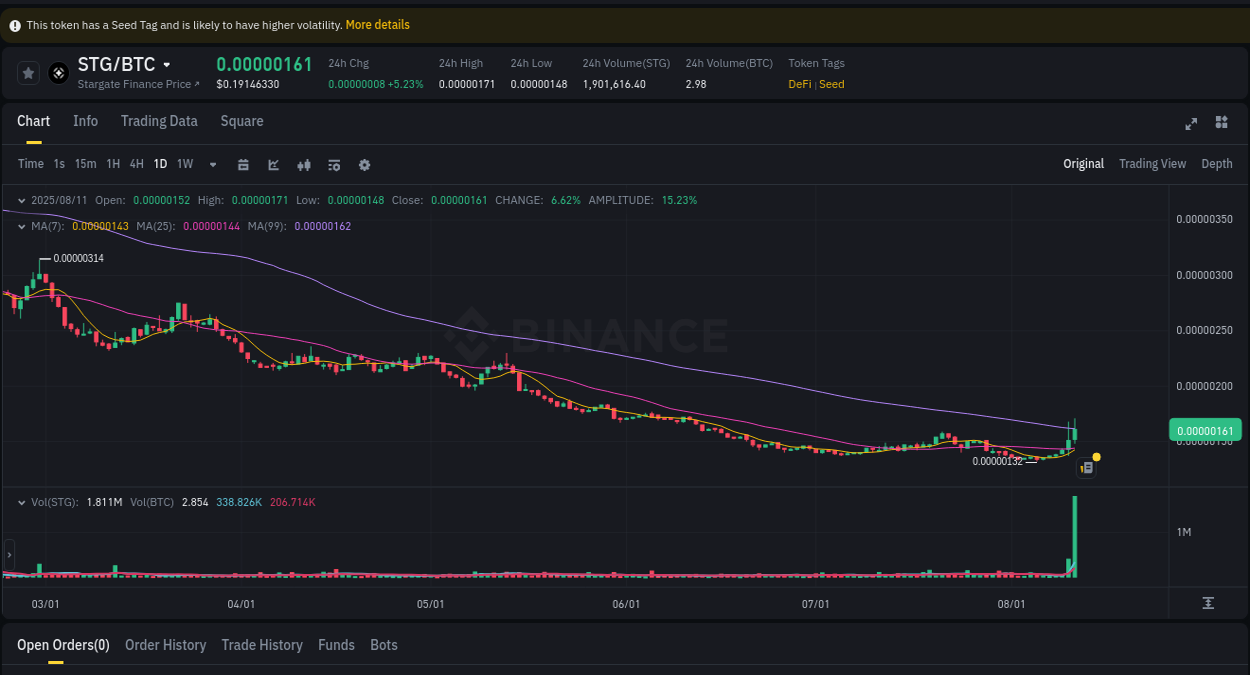
Task: Click the STG token logo
Action: click(57, 72)
